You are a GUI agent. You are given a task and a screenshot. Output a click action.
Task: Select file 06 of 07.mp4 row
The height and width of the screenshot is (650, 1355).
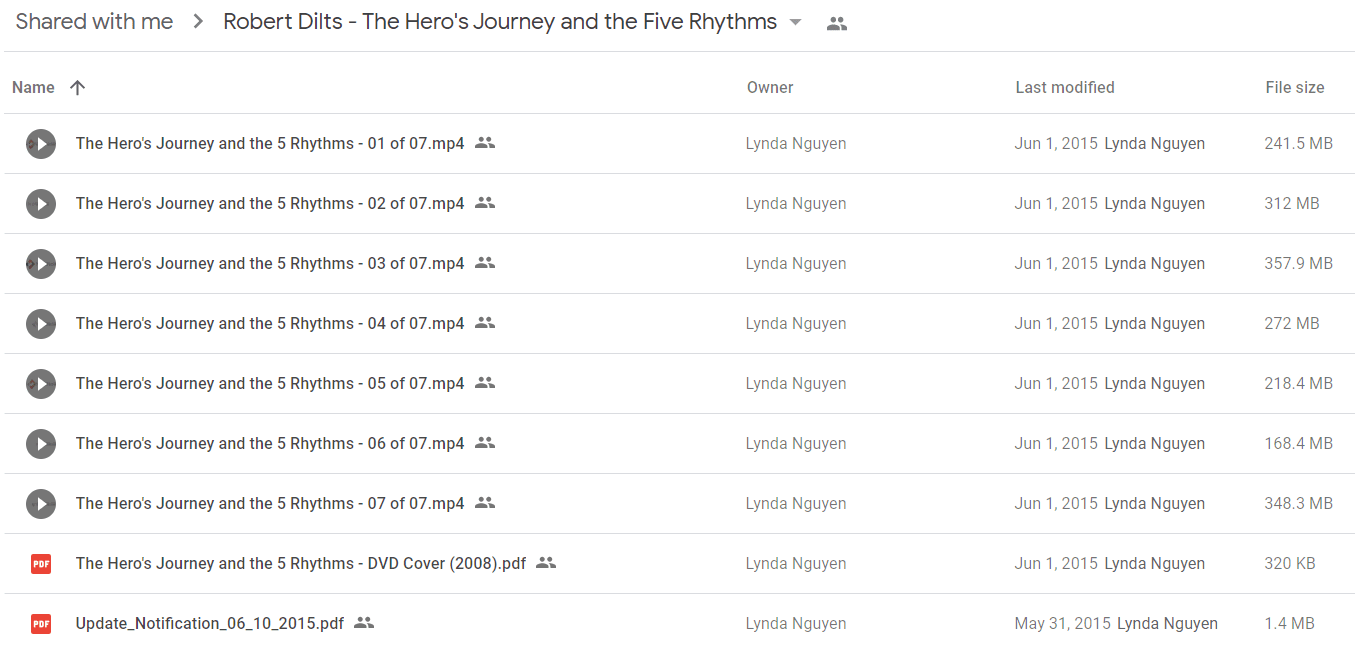point(679,444)
